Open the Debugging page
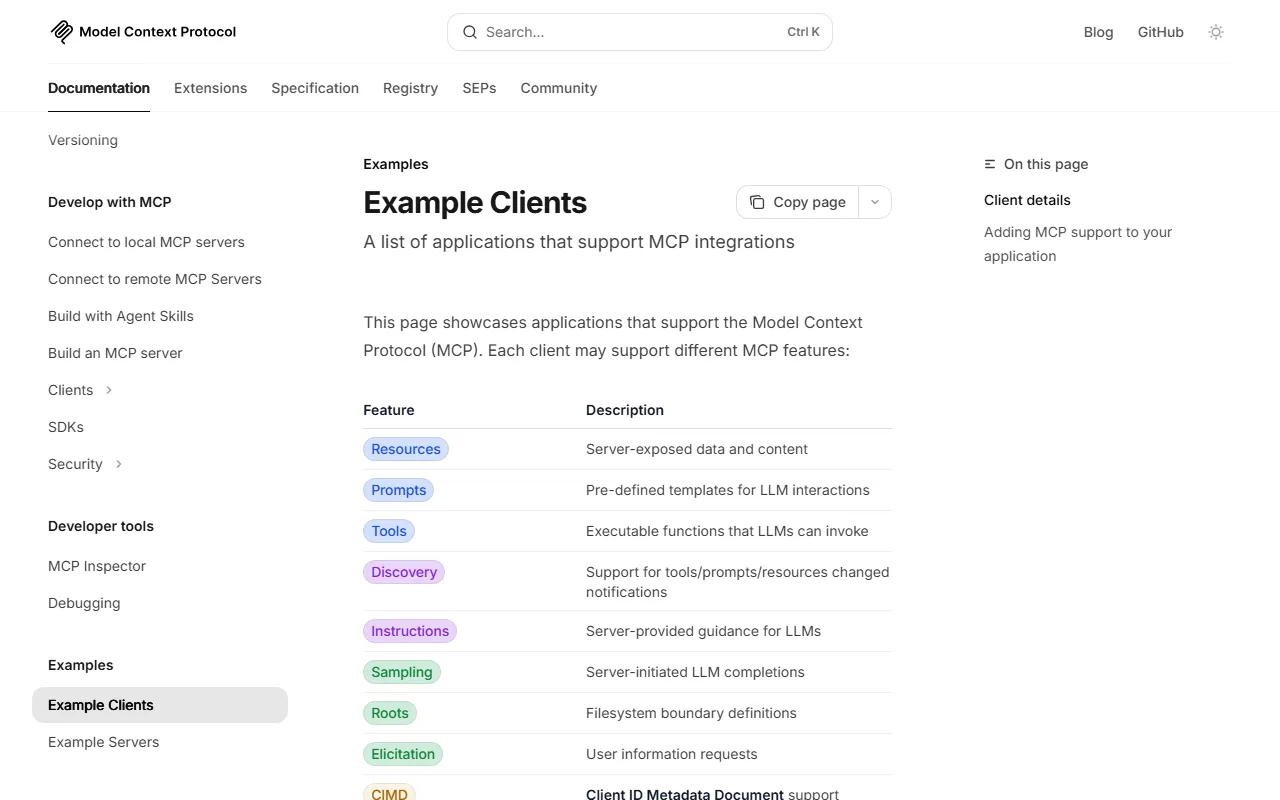The width and height of the screenshot is (1280, 800). pyautogui.click(x=84, y=603)
